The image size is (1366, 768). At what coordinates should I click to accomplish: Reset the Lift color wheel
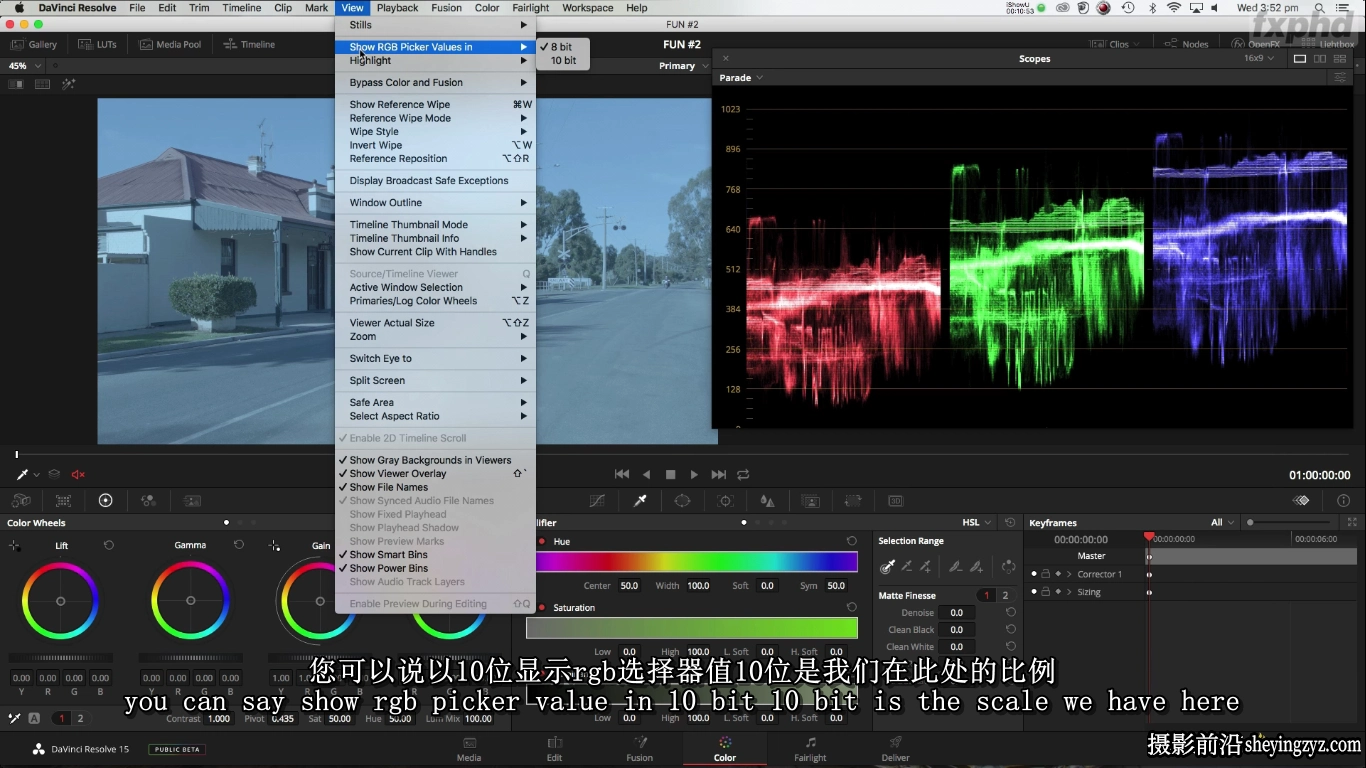click(109, 545)
